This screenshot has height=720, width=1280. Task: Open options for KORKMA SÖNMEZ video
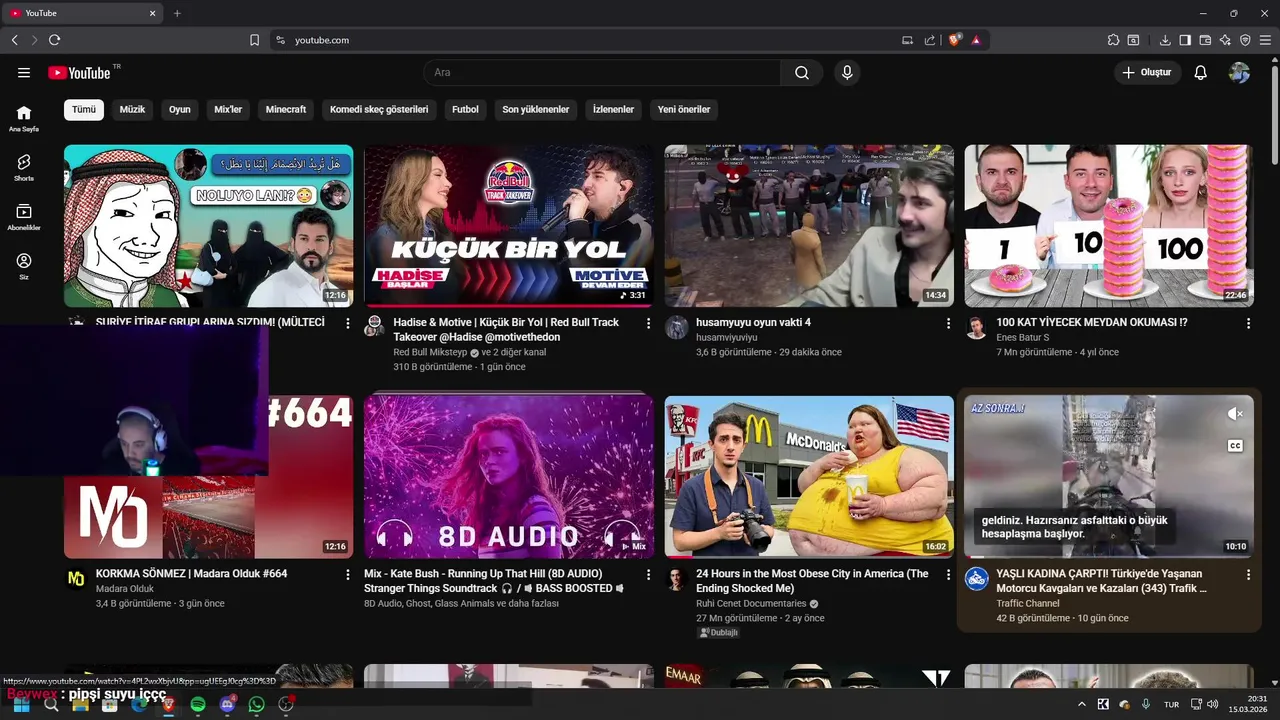coord(348,575)
